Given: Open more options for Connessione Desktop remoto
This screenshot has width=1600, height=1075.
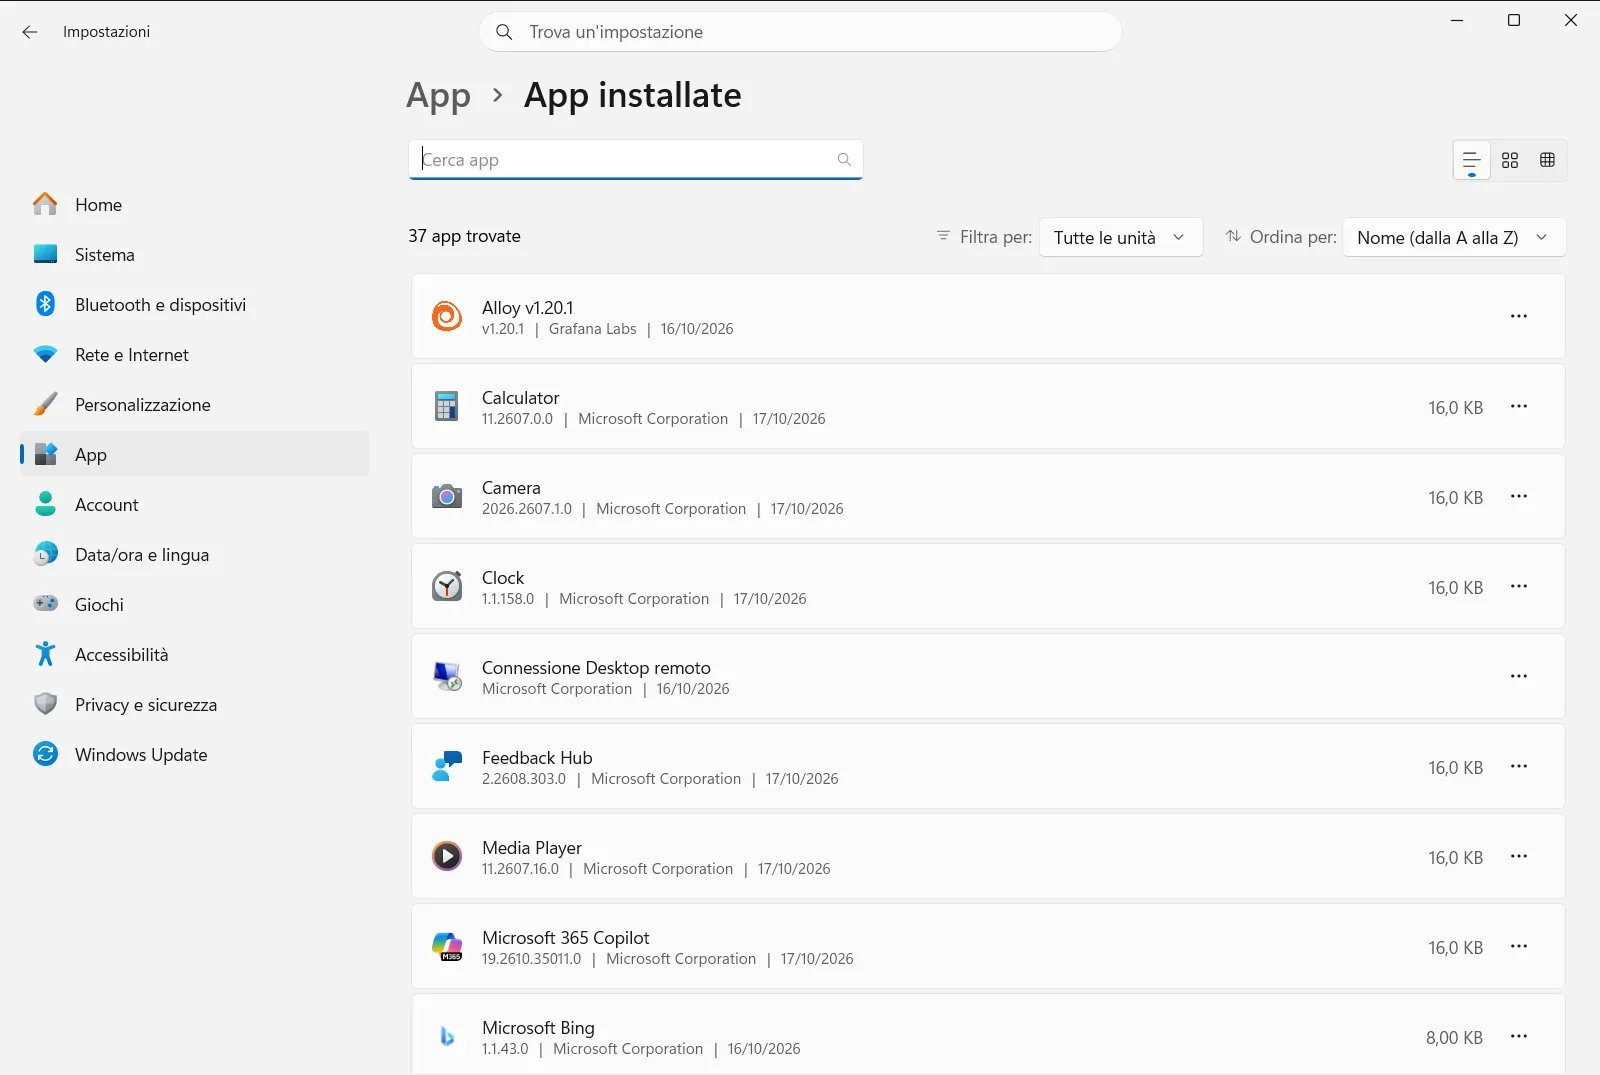Looking at the screenshot, I should click(x=1519, y=676).
